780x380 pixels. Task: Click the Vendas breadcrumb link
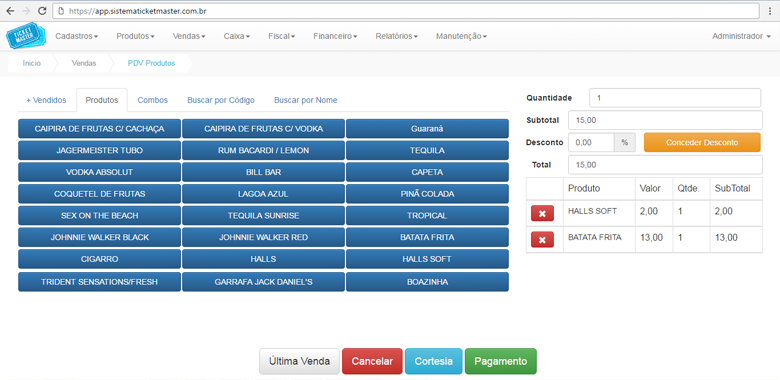coord(84,64)
